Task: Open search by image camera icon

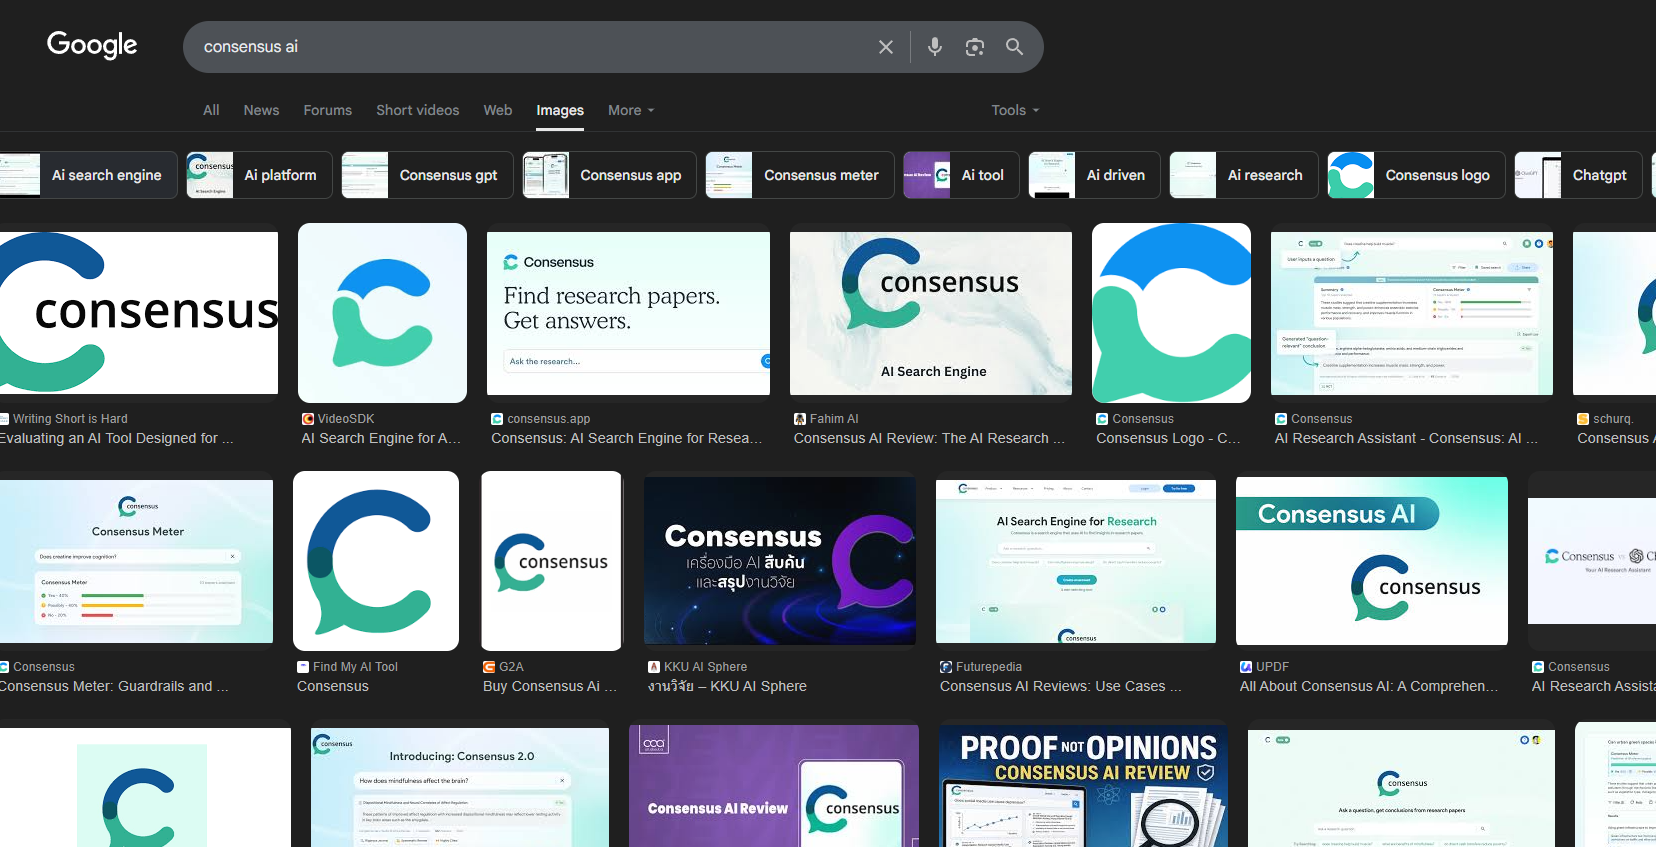Action: 974,47
